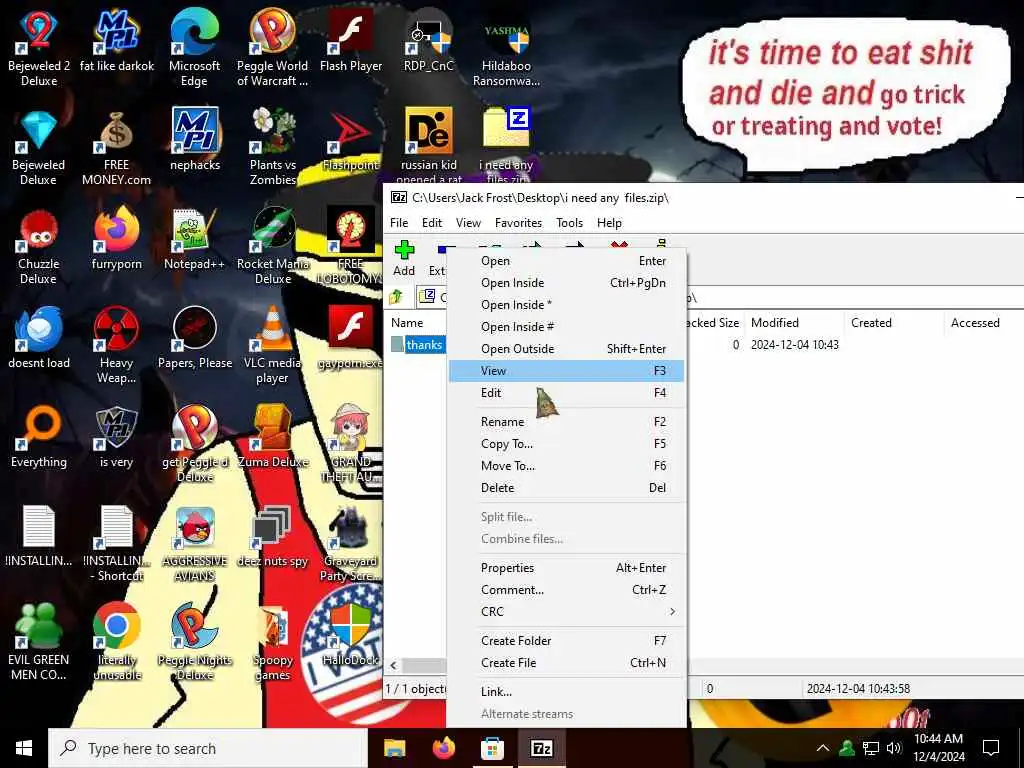Show hidden icons chevron in system tray
The height and width of the screenshot is (768, 1024).
pyautogui.click(x=823, y=748)
